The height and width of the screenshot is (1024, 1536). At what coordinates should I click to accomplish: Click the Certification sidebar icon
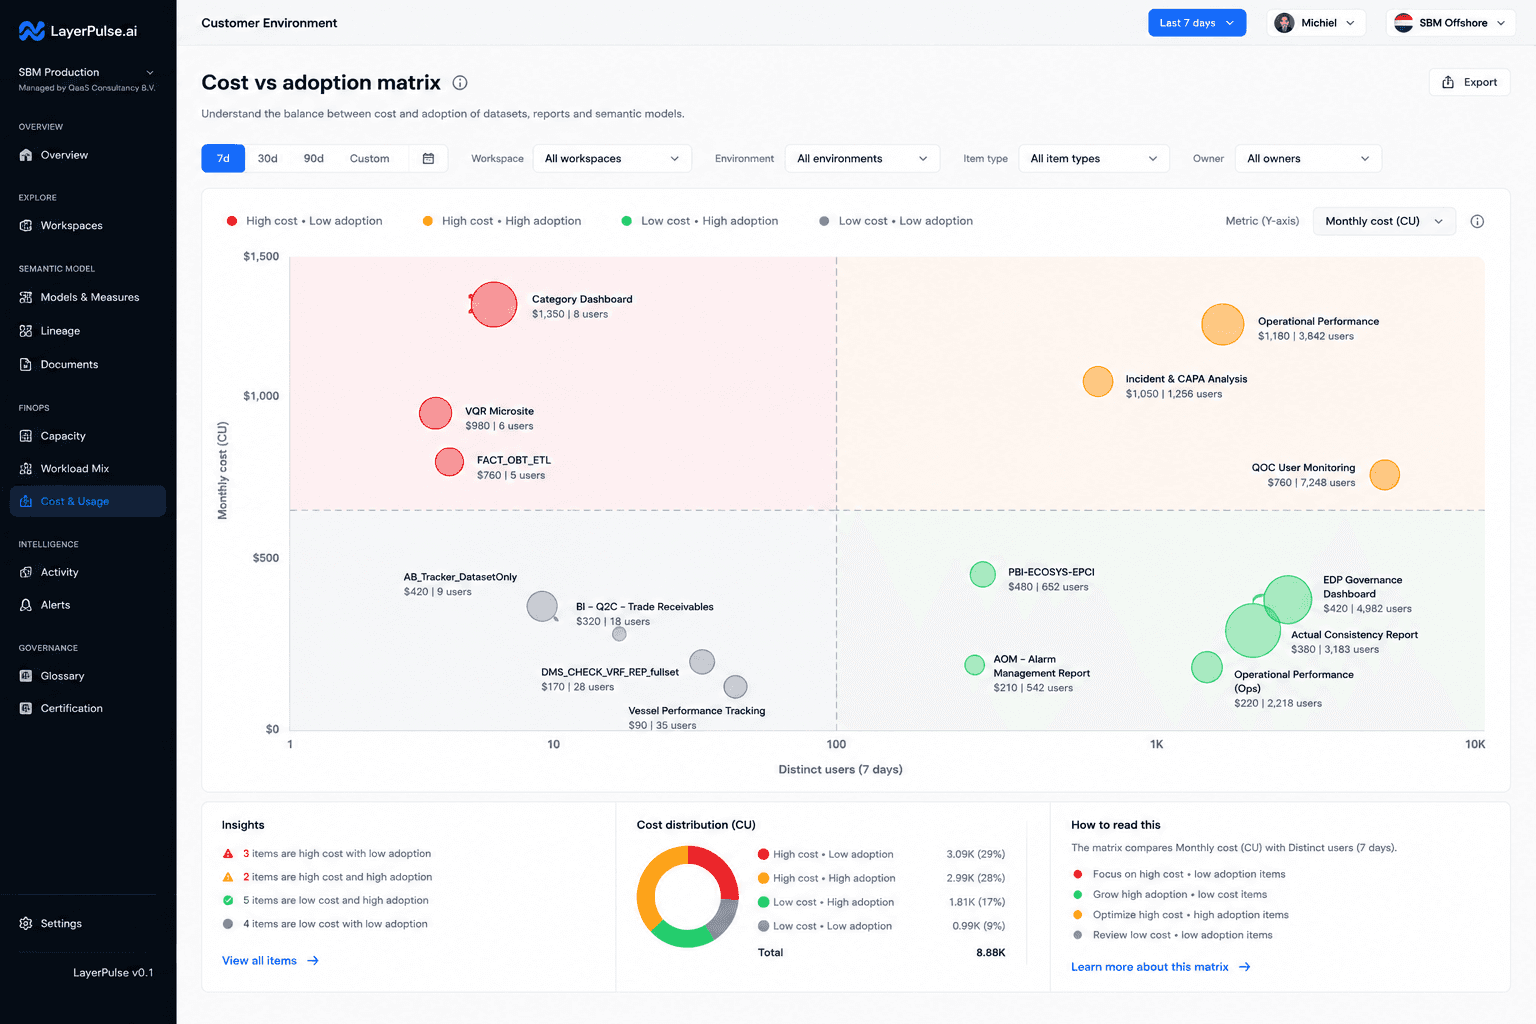click(x=26, y=709)
